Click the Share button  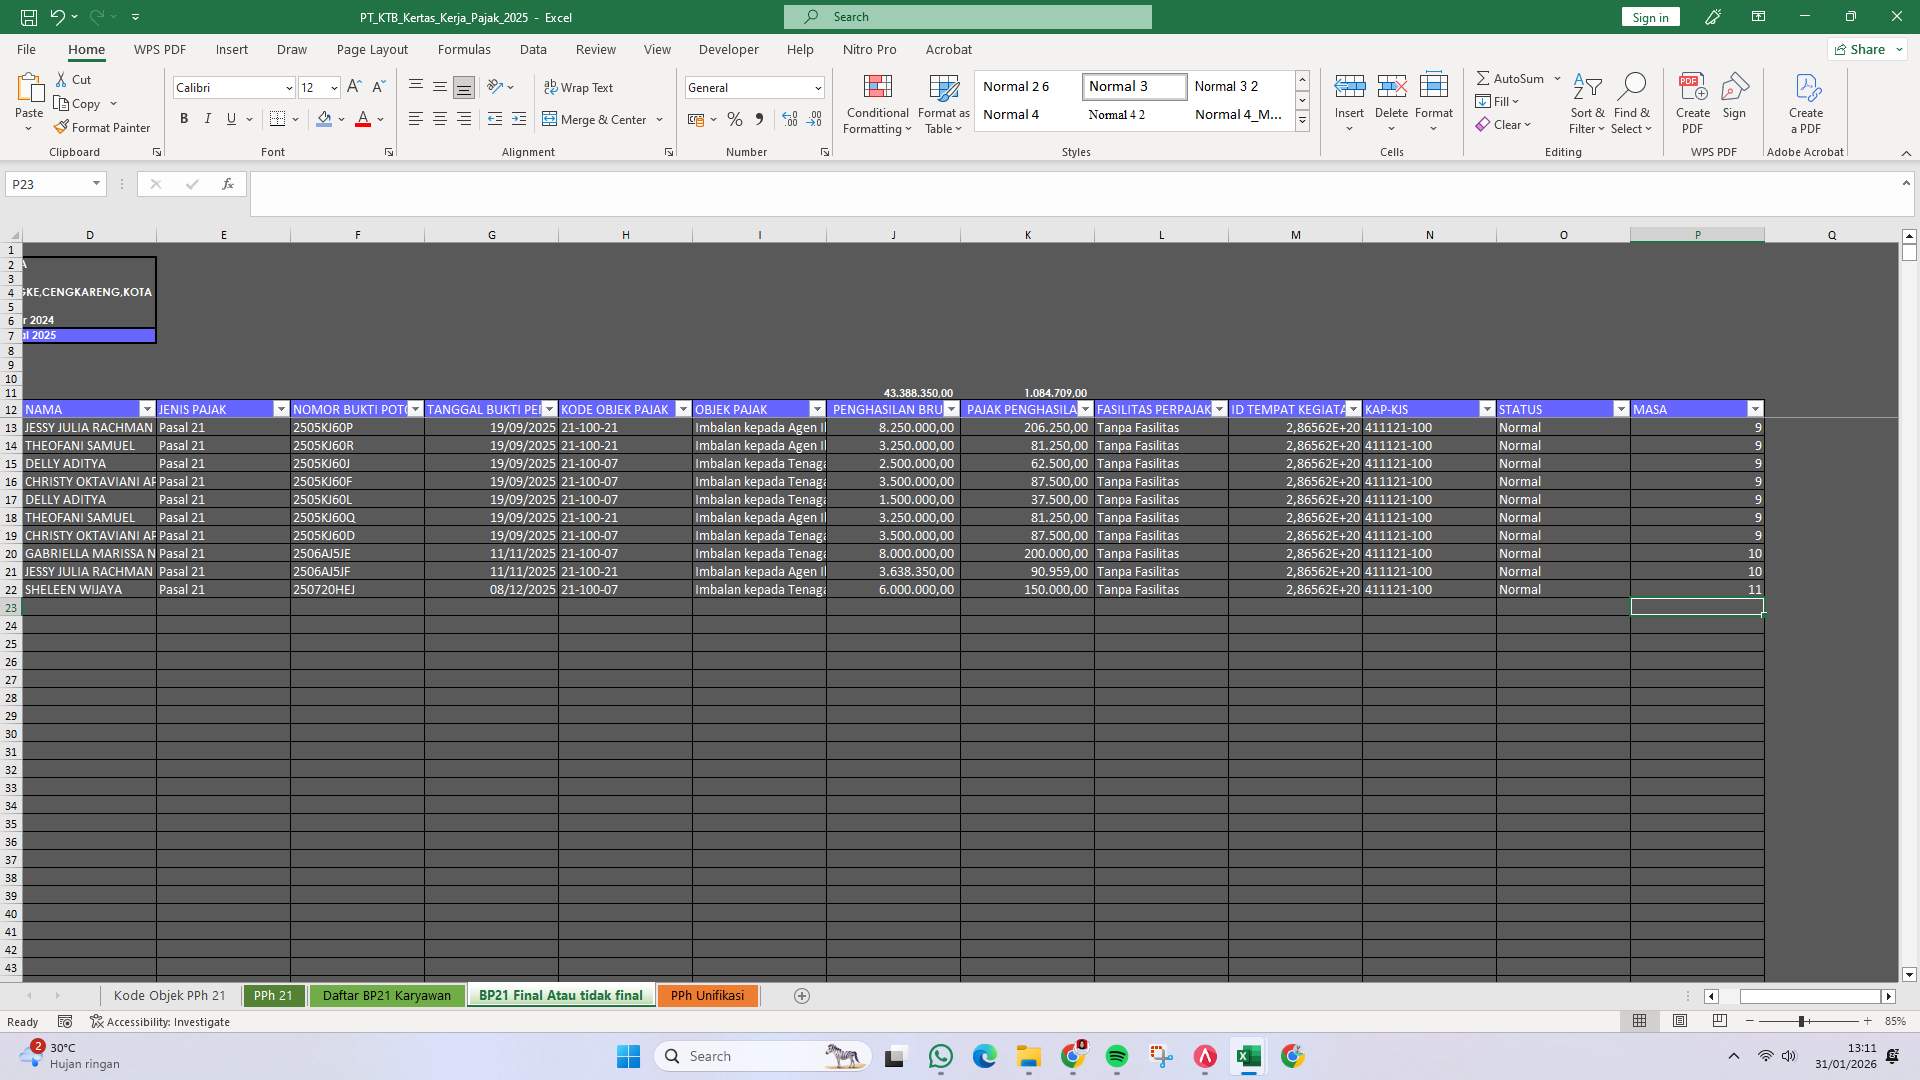point(1866,49)
